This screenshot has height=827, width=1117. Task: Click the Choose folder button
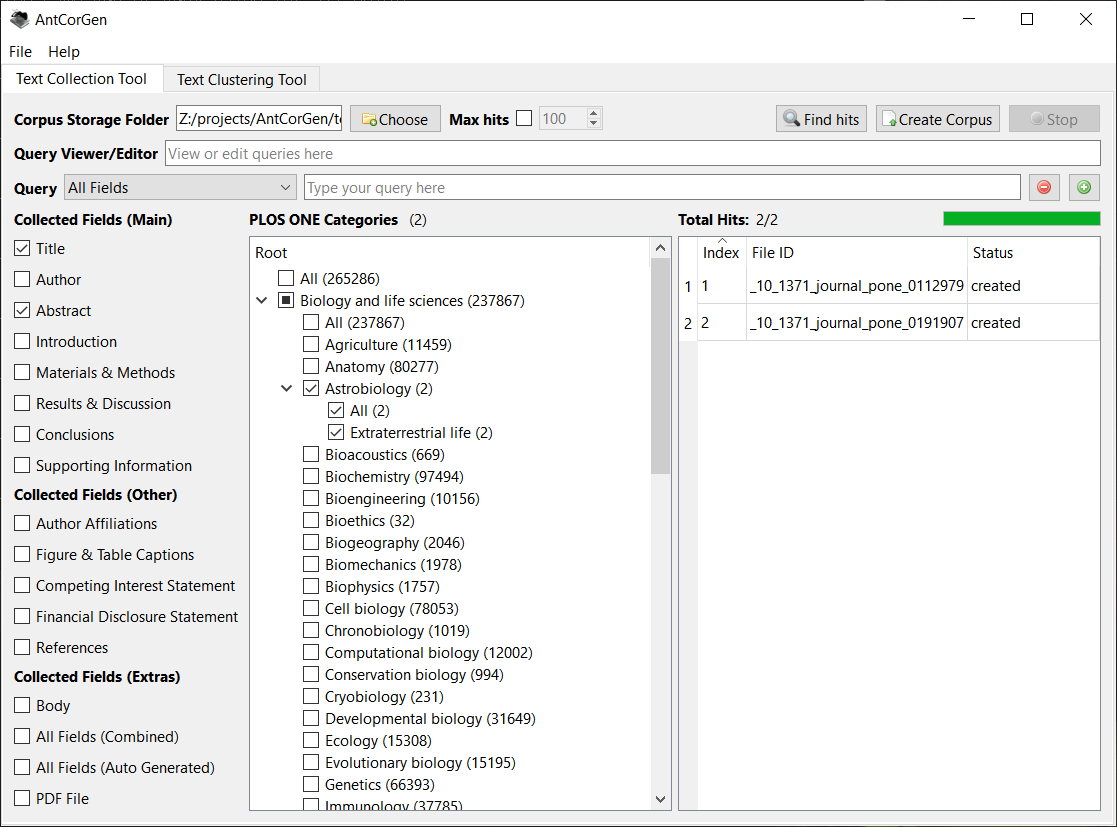[395, 119]
